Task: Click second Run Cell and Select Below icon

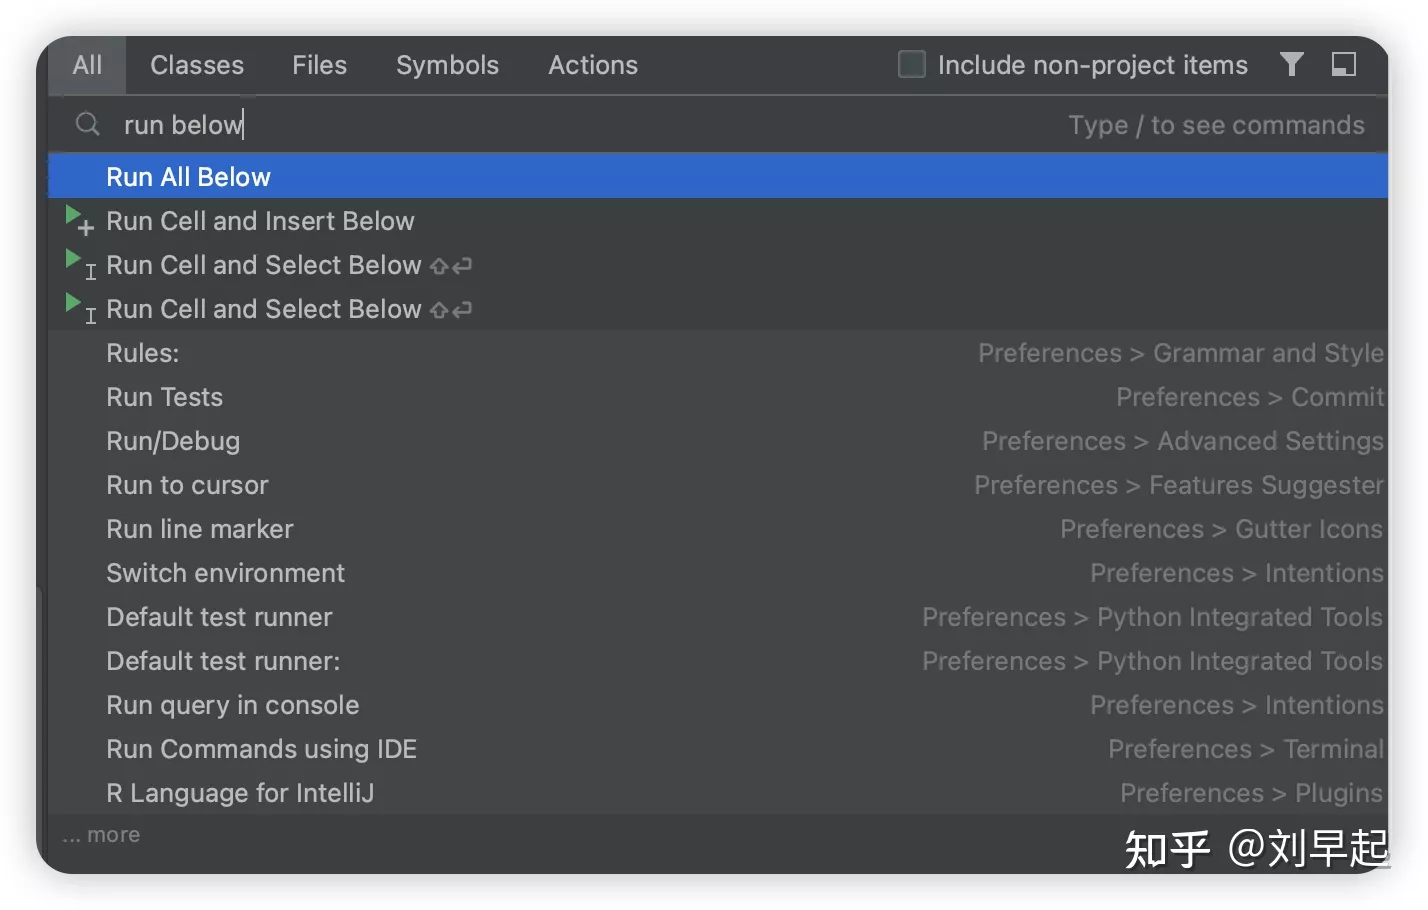Action: pos(79,308)
